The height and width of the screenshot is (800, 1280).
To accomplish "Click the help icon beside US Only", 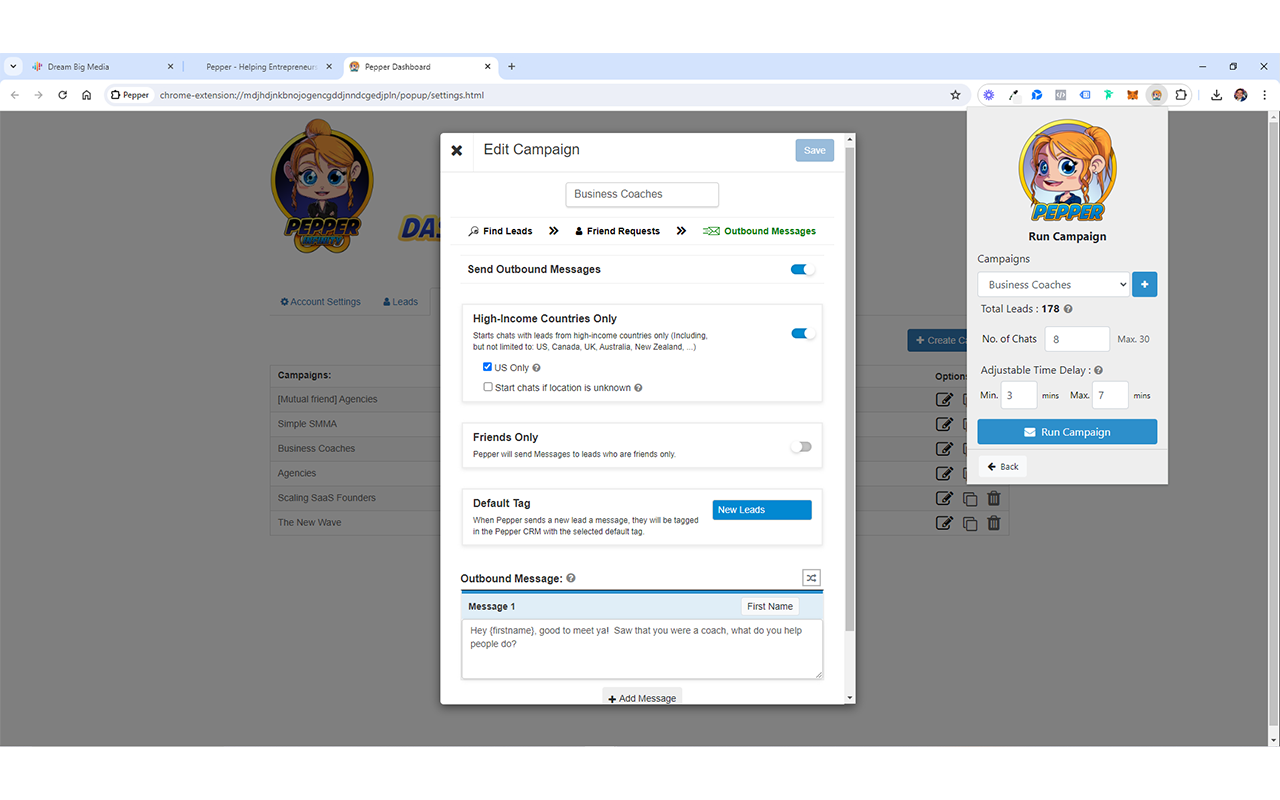I will tap(537, 368).
